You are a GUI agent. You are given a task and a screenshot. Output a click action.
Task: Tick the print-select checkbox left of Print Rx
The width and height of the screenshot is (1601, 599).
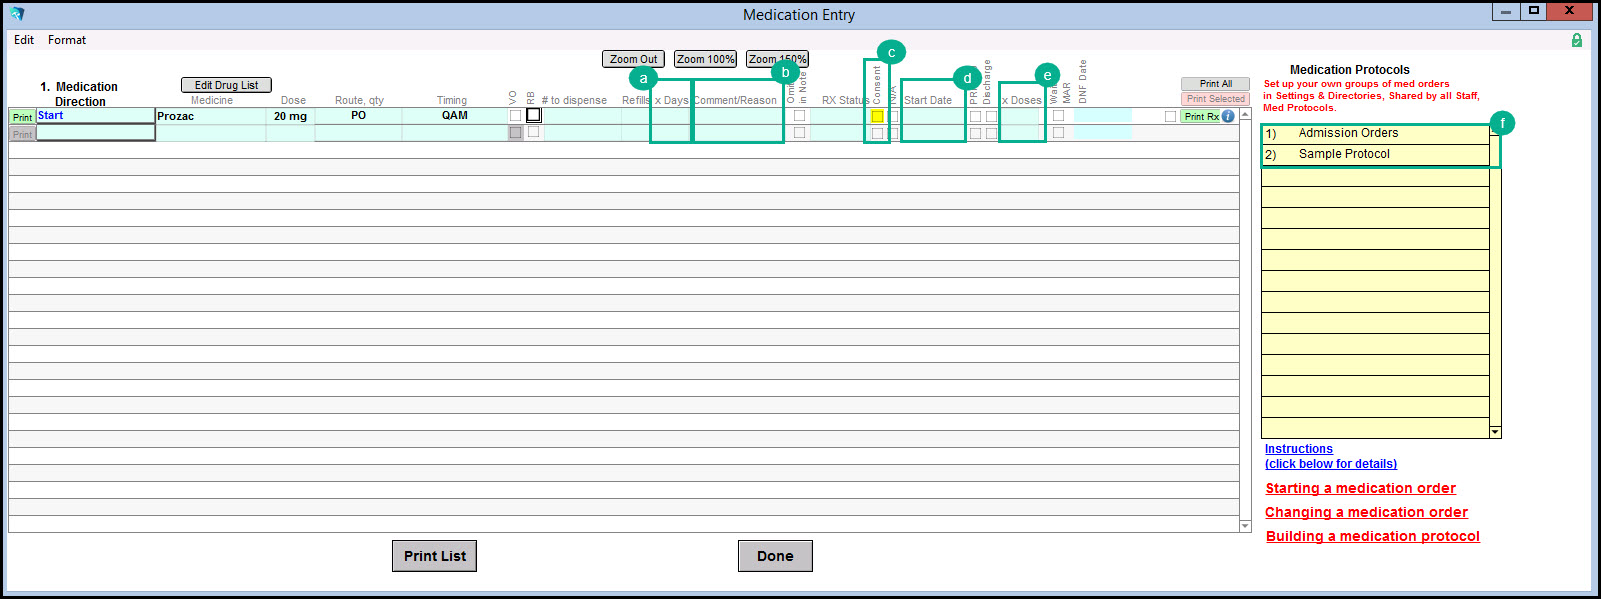[1170, 116]
